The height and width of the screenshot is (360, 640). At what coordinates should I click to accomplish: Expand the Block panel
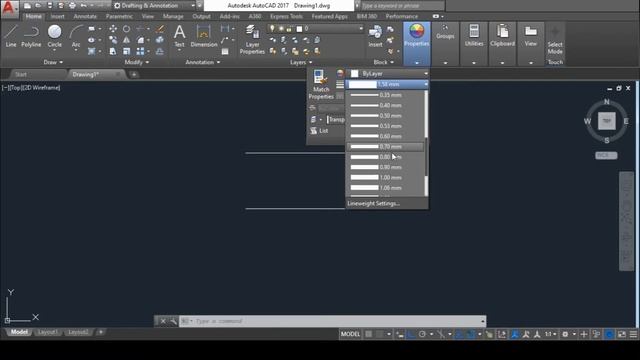(x=384, y=62)
